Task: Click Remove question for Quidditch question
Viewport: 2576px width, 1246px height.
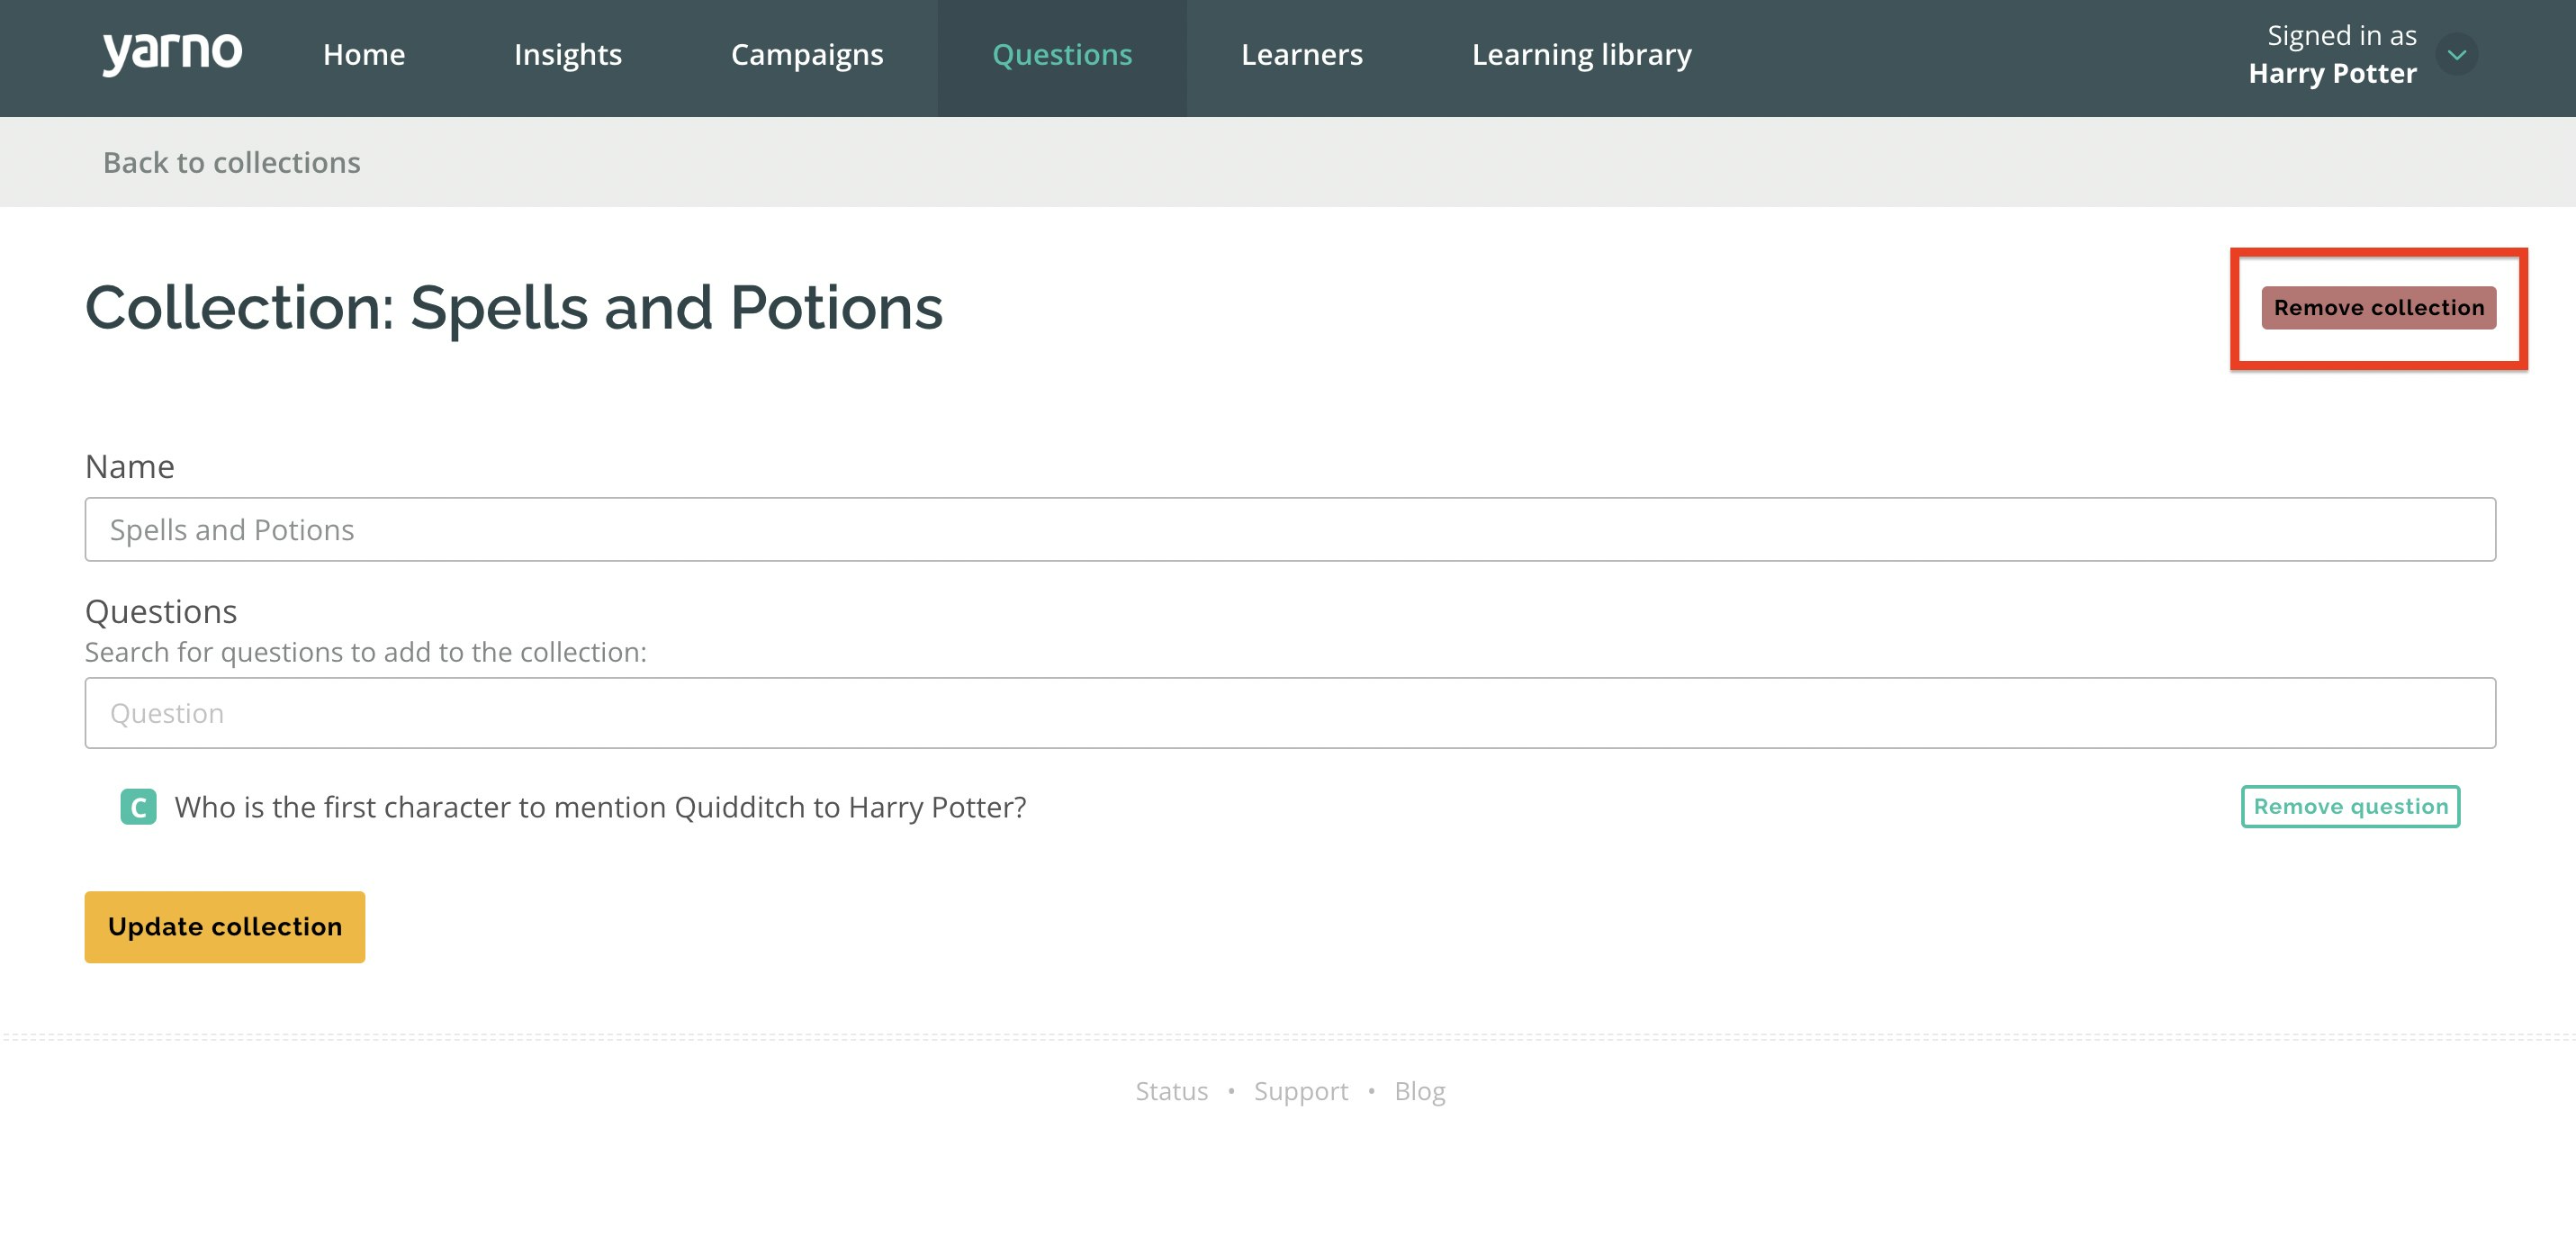Action: (x=2351, y=806)
